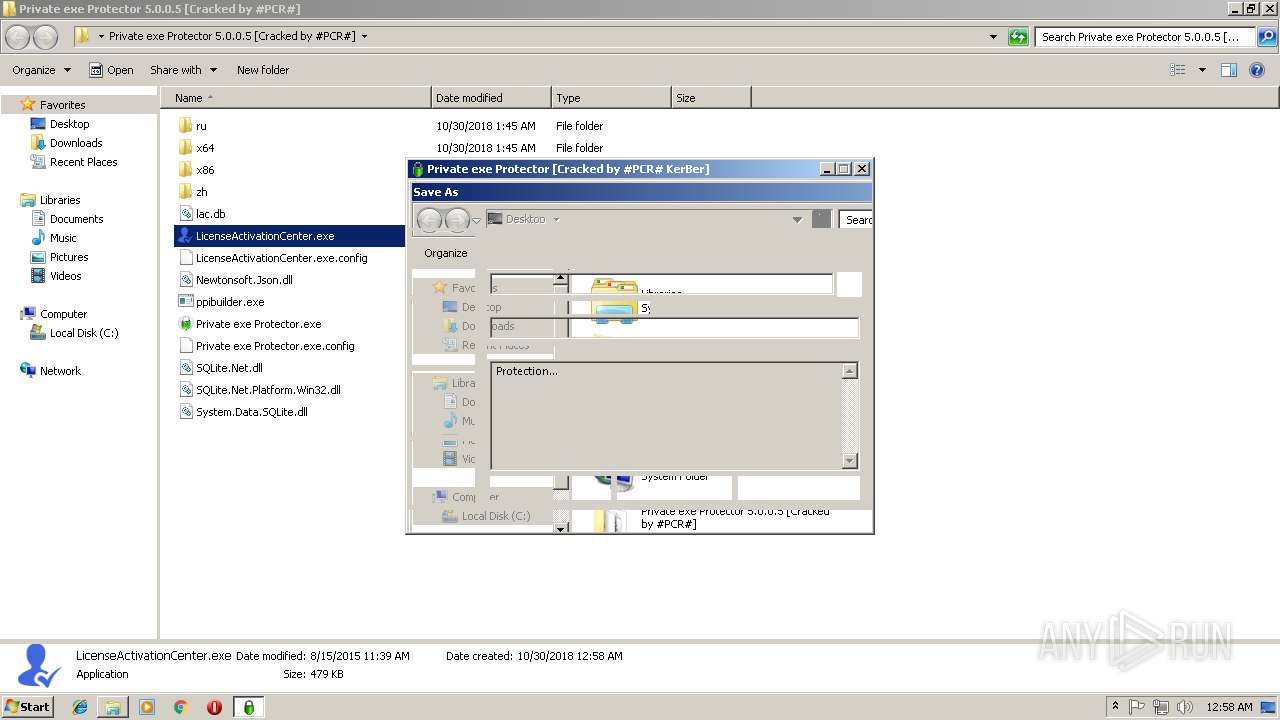Expand the address bar history dropdown
This screenshot has height=720, width=1280.
coord(993,37)
